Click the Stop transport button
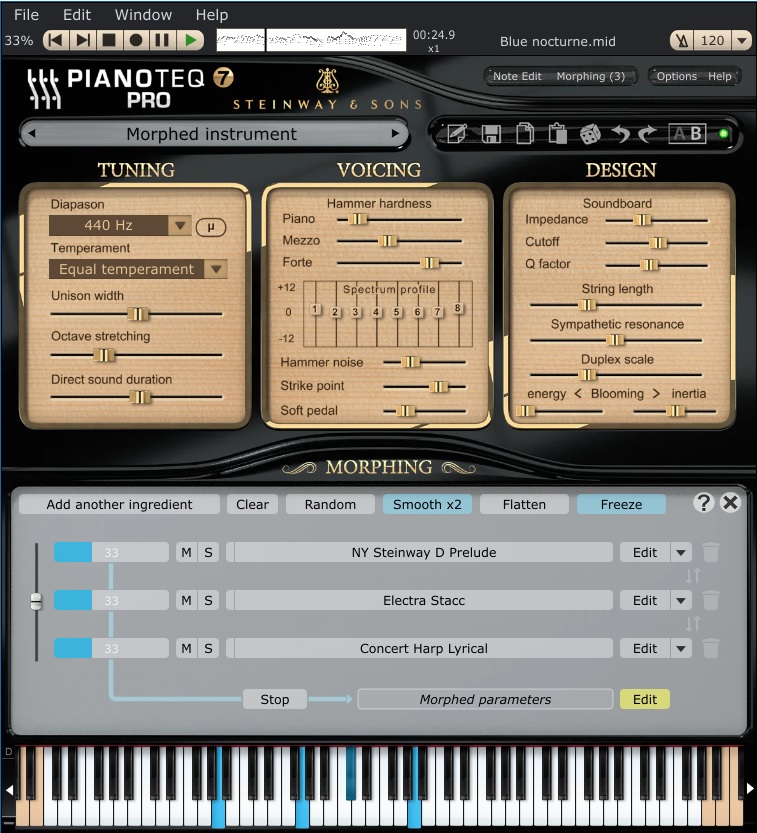The width and height of the screenshot is (757, 833). pyautogui.click(x=109, y=40)
